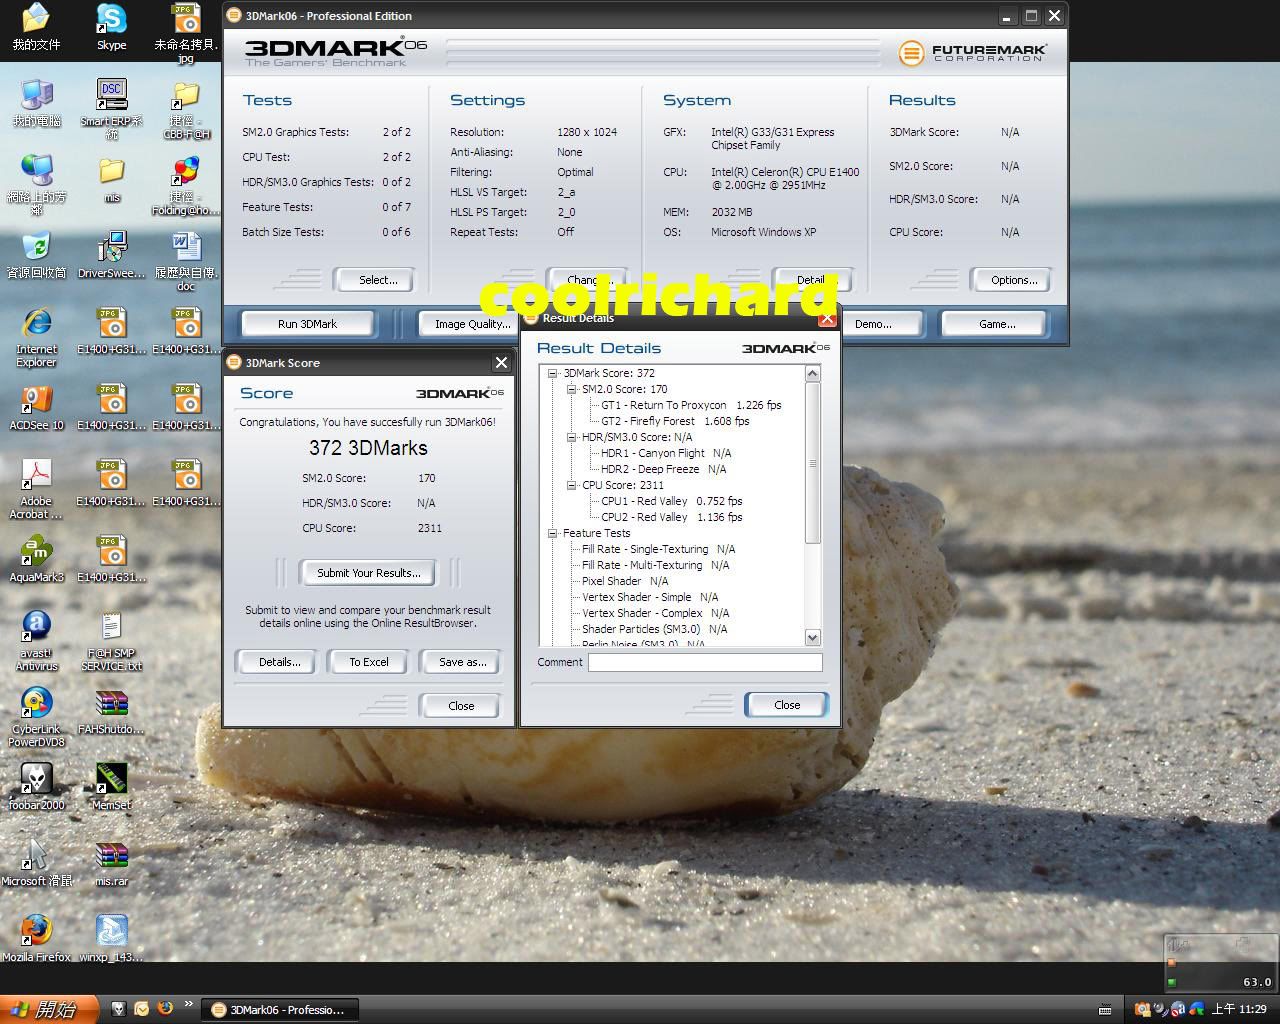
Task: Collapse the HDR/SM3.0 Score tree node
Action: 571,437
